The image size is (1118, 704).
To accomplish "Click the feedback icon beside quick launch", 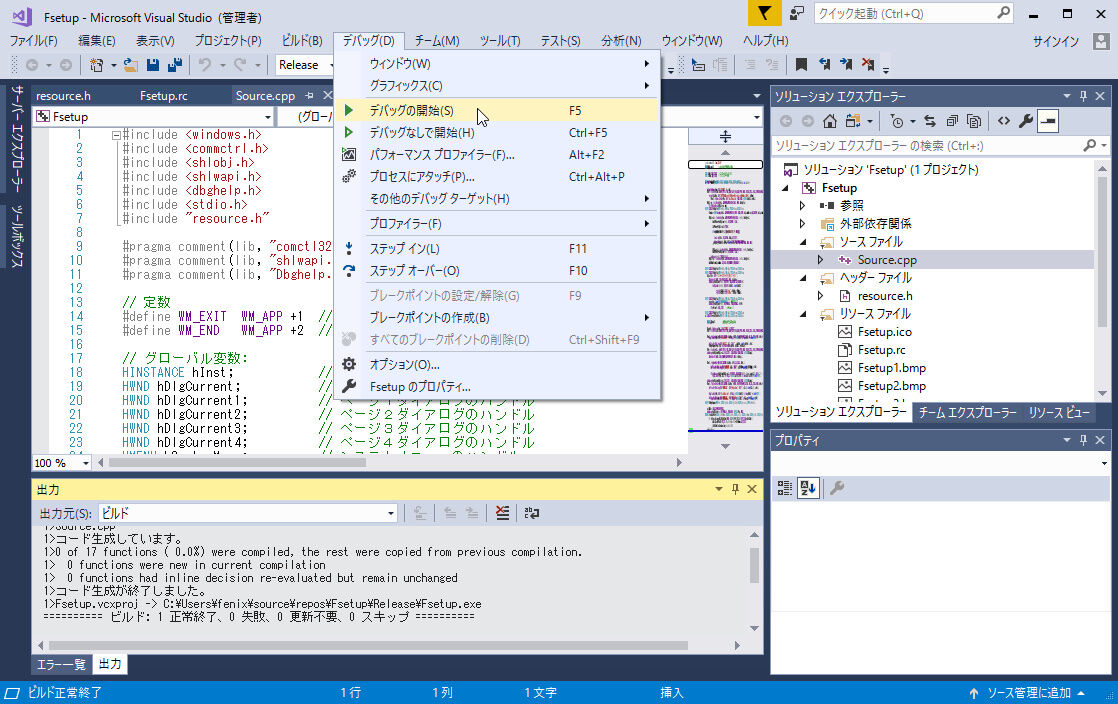I will tap(796, 13).
